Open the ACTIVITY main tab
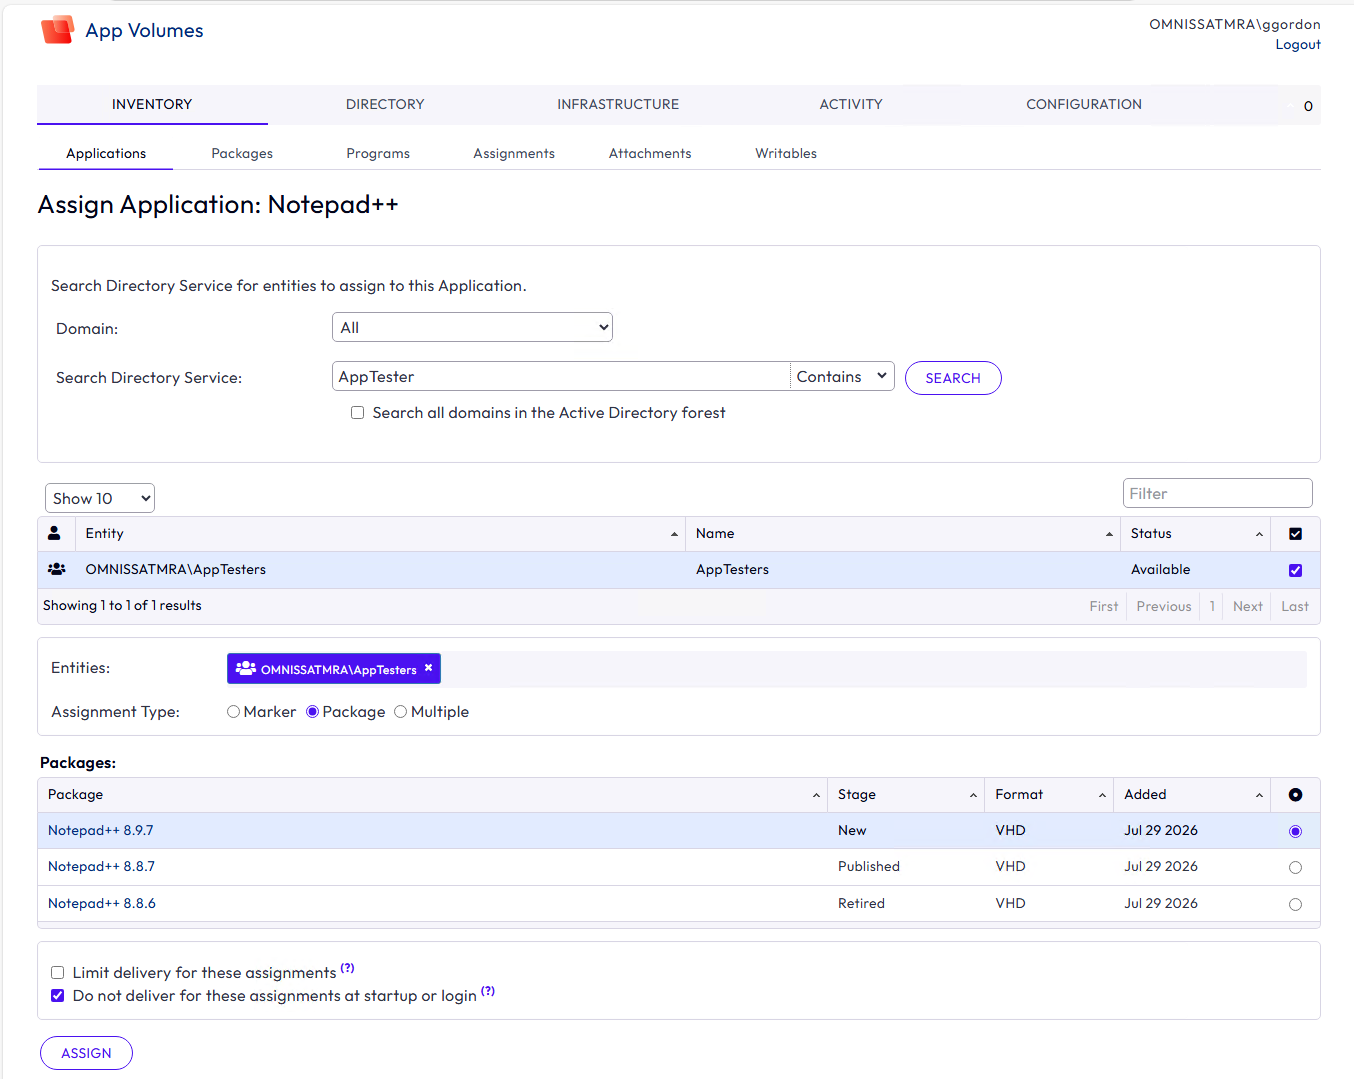 tap(851, 104)
